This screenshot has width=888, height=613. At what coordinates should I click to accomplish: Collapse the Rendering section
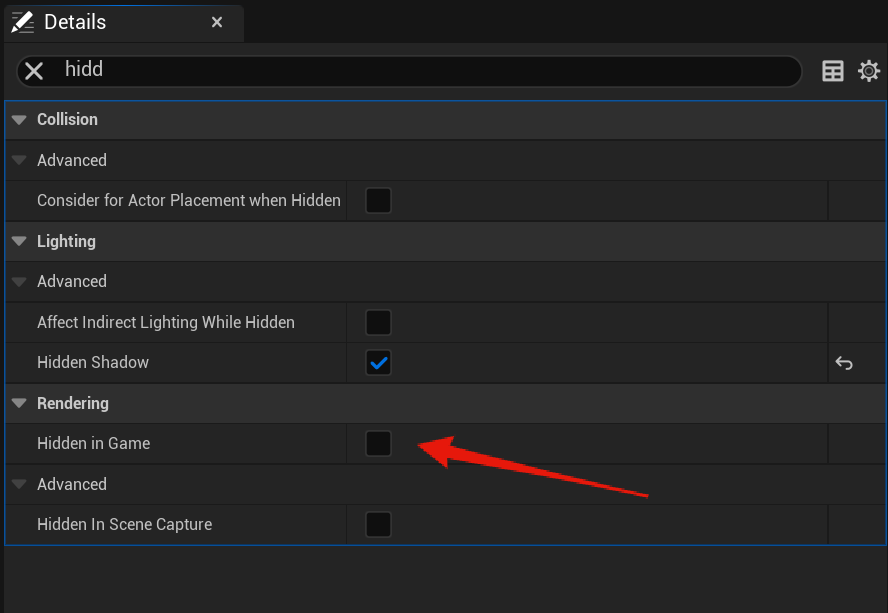pos(19,404)
